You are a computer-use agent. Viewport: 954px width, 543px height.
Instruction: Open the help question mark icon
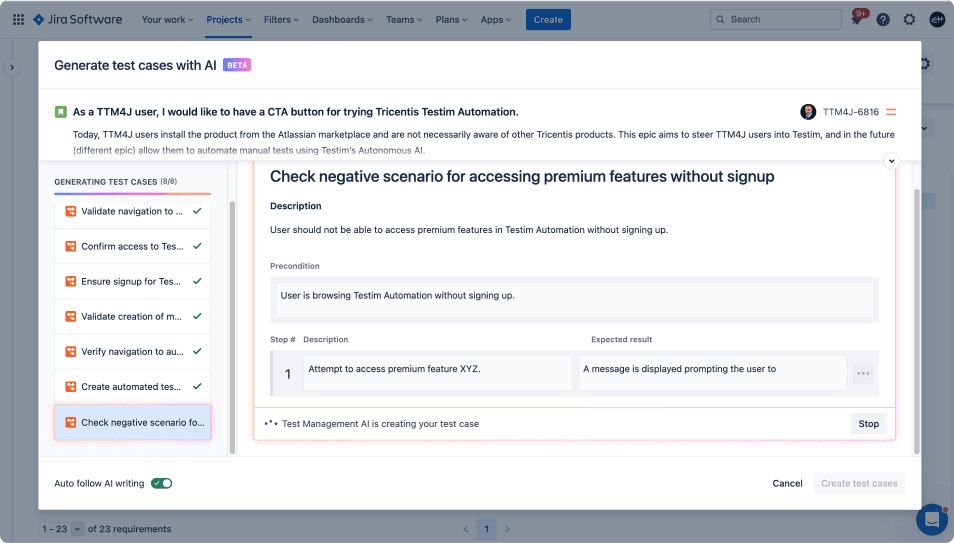883,19
